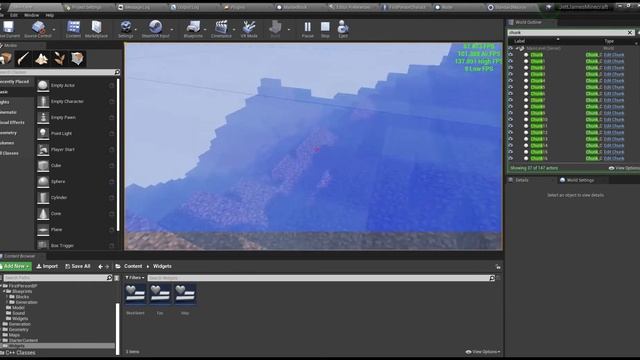Toggle the sources panel collapse icon
The width and height of the screenshot is (640, 360).
tap(117, 278)
